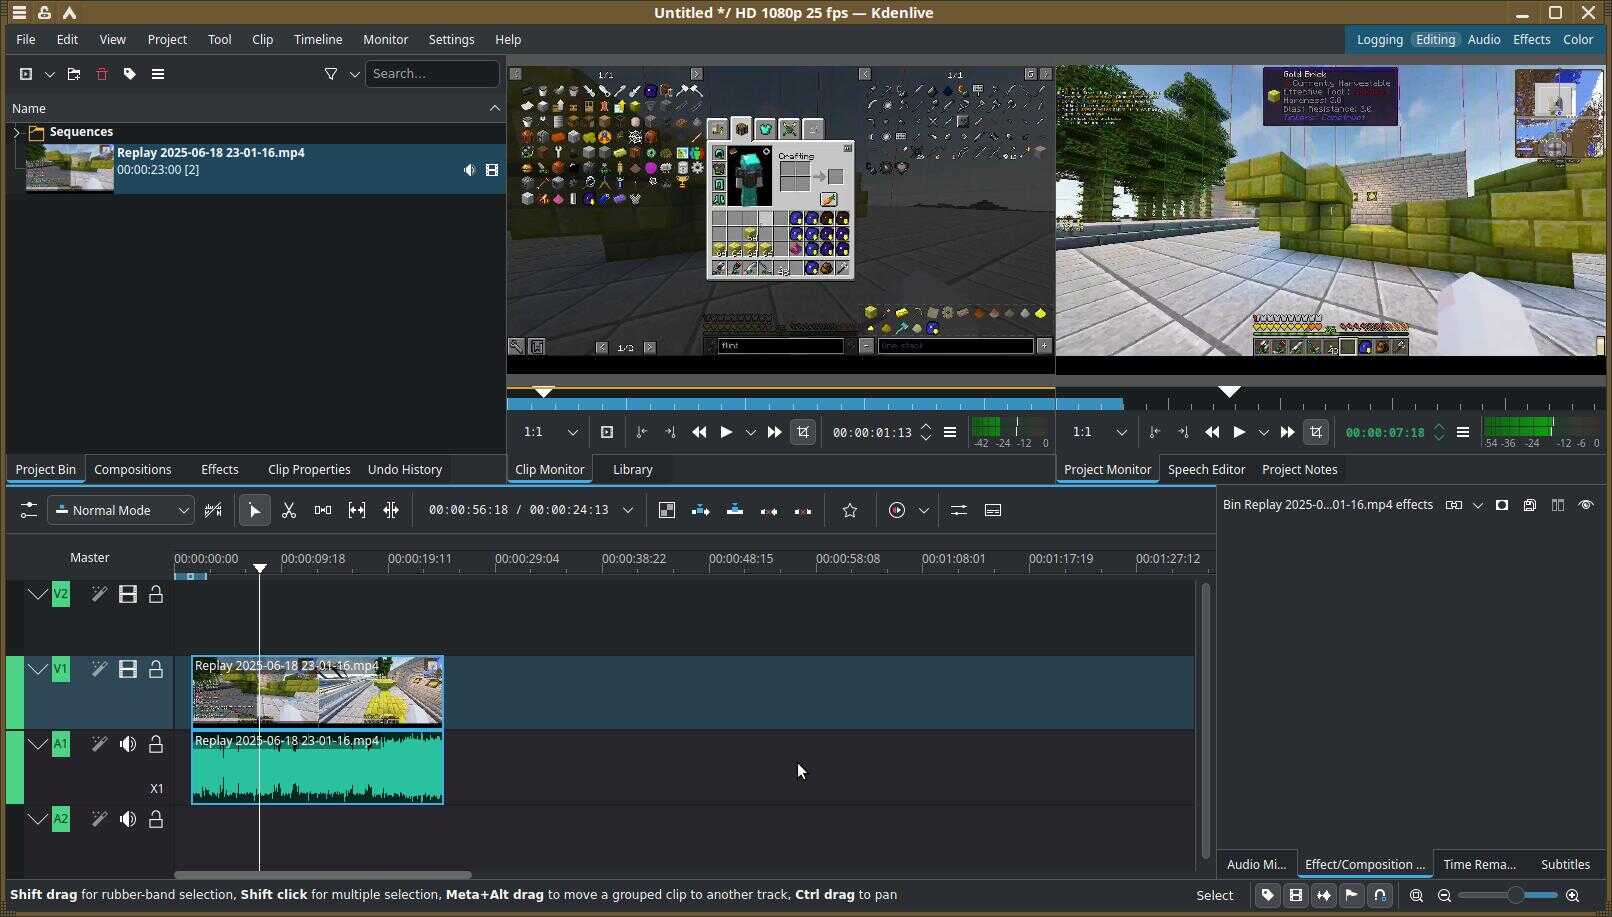Image resolution: width=1612 pixels, height=917 pixels.
Task: Select the Spacer tool in timeline toolbar
Action: (x=323, y=511)
